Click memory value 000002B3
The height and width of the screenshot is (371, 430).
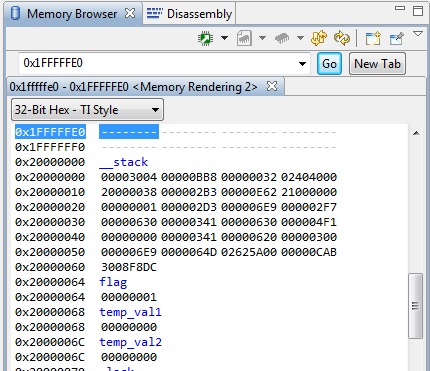pyautogui.click(x=189, y=192)
